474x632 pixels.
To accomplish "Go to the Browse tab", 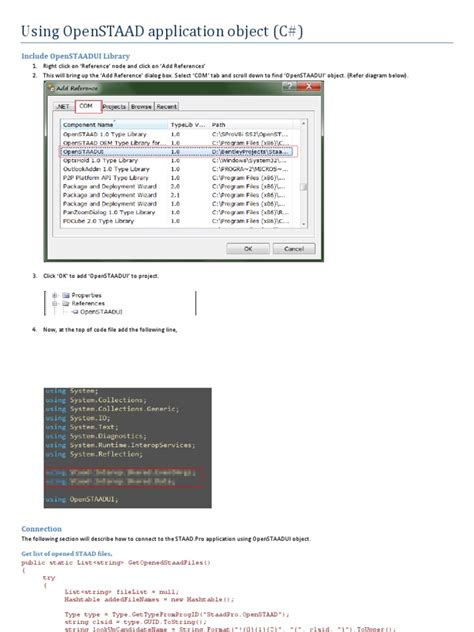I will (141, 106).
